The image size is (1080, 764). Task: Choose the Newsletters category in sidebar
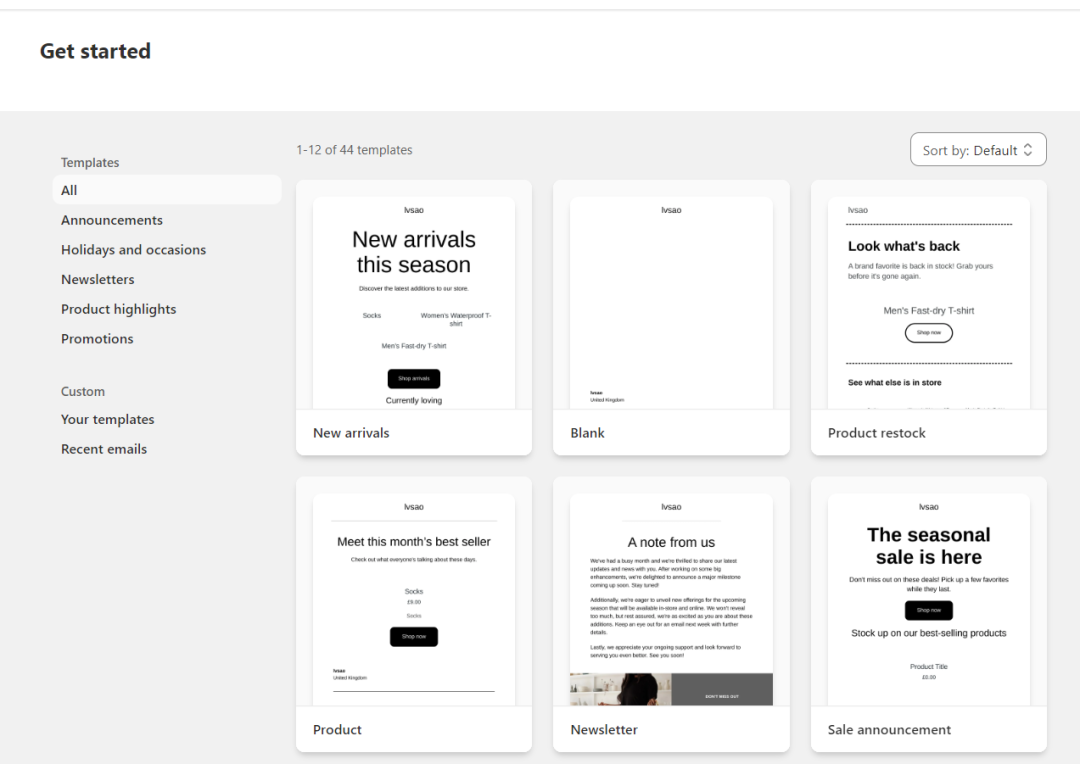point(97,279)
